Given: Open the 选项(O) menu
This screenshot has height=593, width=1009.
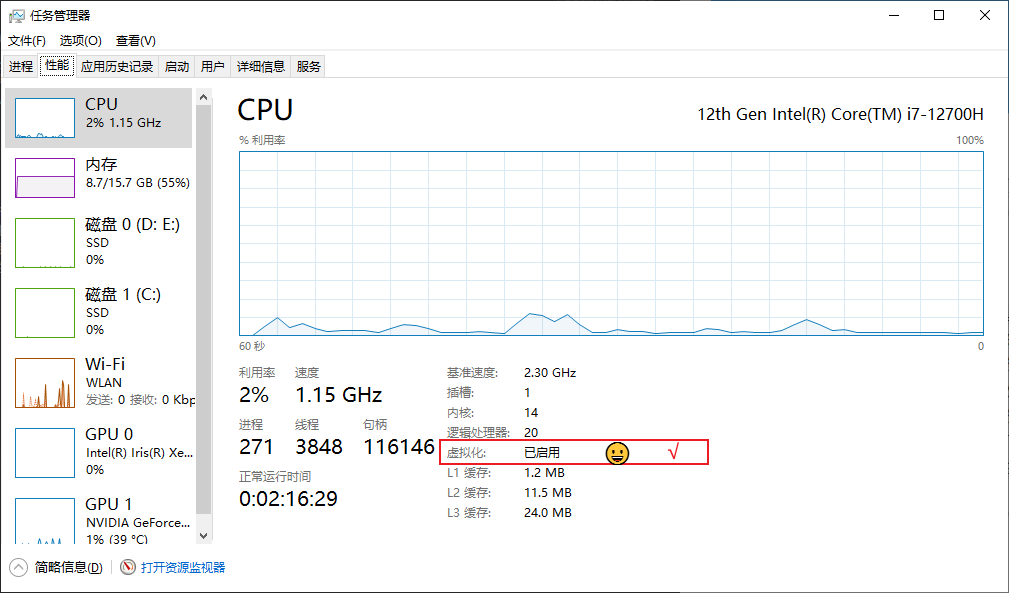Looking at the screenshot, I should click(80, 41).
